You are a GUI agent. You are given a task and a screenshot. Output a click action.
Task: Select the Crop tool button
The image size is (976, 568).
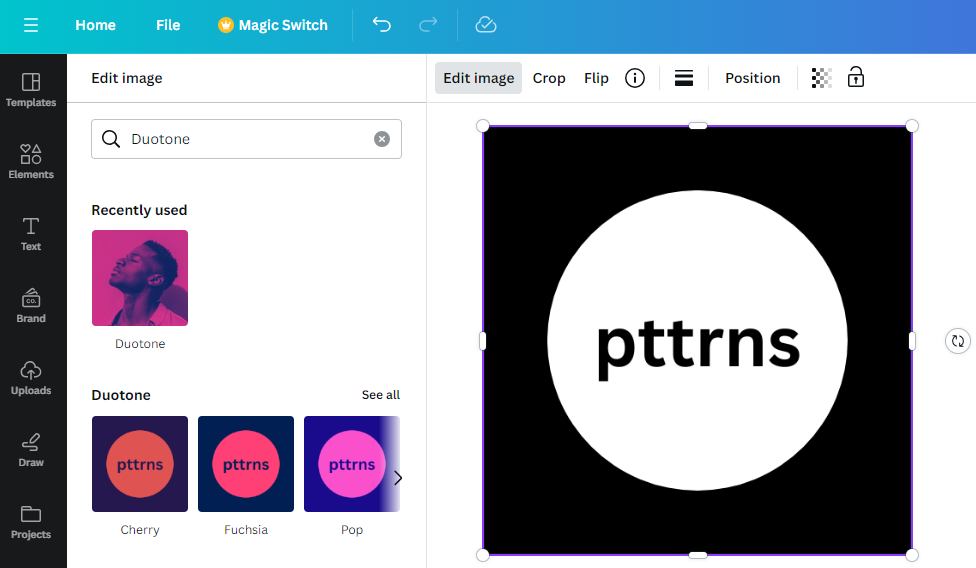[x=549, y=78]
